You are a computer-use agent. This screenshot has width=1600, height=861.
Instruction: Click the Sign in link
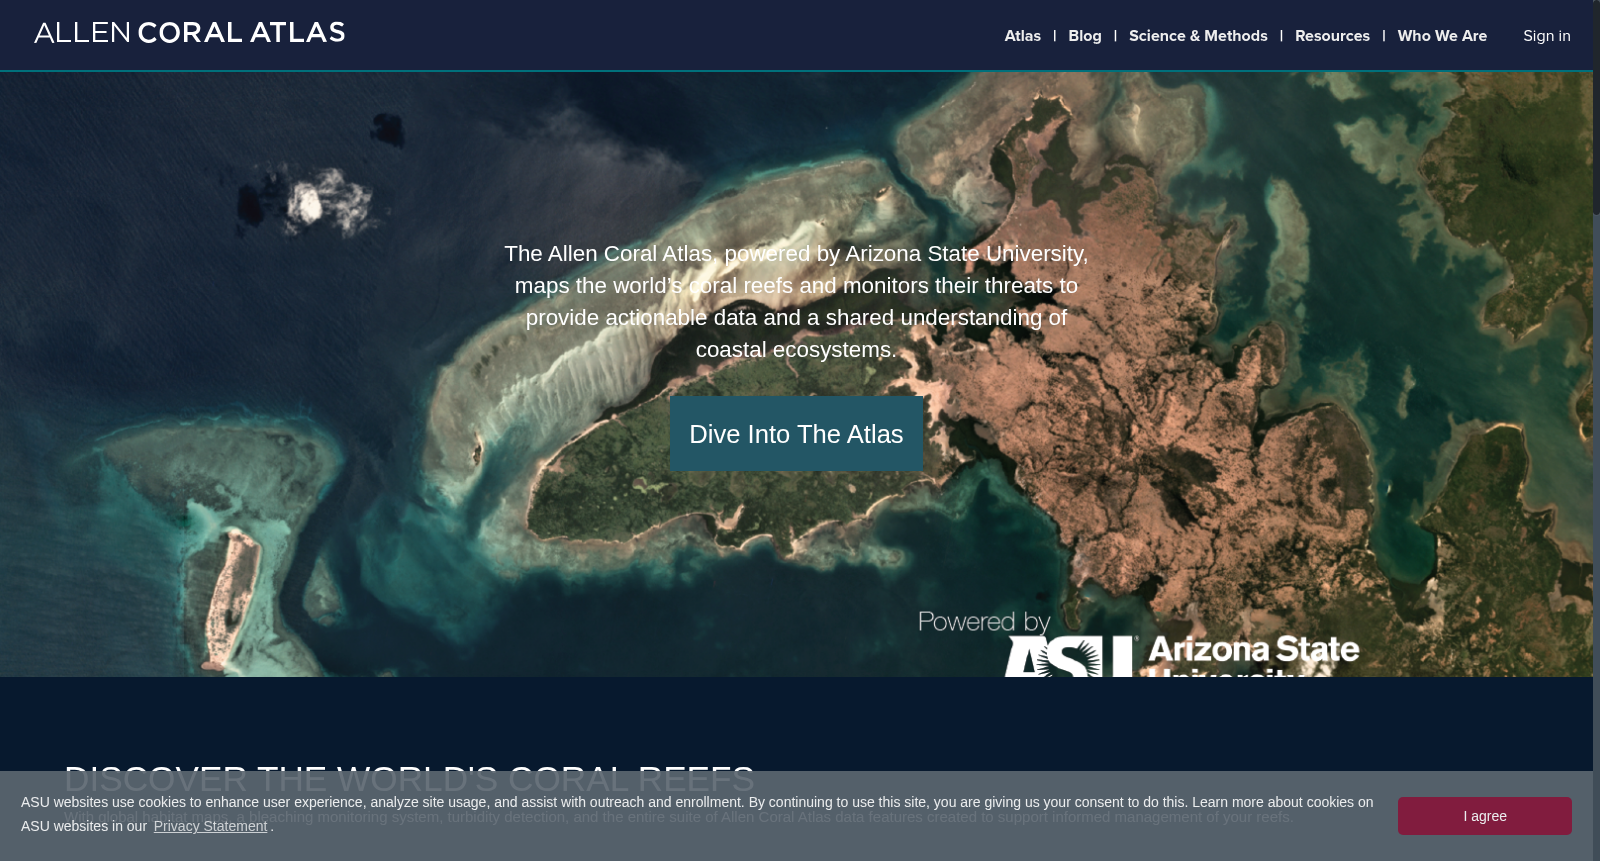pyautogui.click(x=1546, y=36)
